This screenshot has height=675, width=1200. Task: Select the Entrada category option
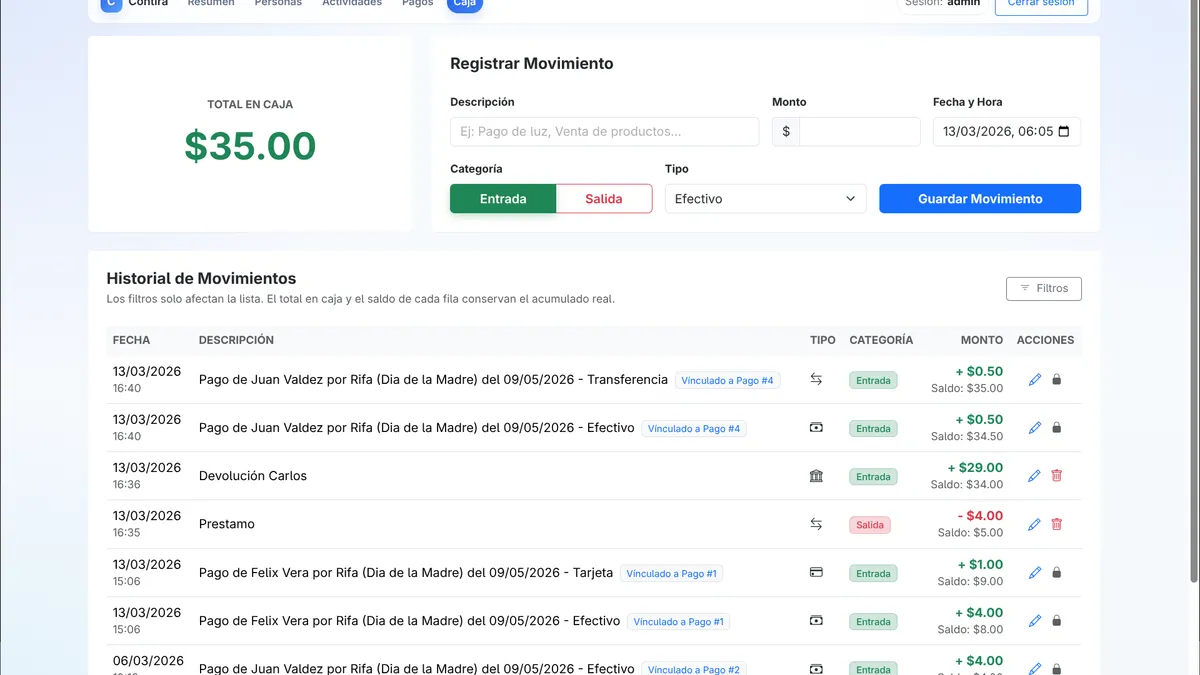coord(503,199)
